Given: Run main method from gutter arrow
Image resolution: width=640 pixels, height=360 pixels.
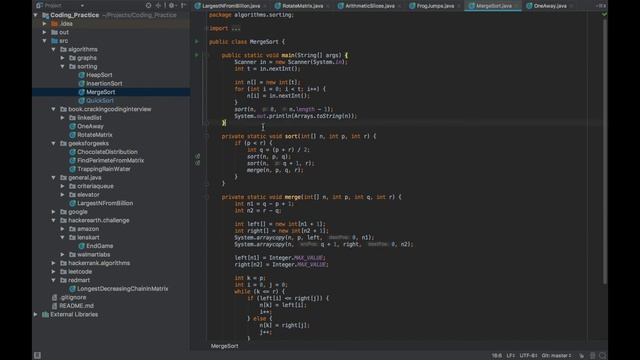Looking at the screenshot, I should 197,55.
